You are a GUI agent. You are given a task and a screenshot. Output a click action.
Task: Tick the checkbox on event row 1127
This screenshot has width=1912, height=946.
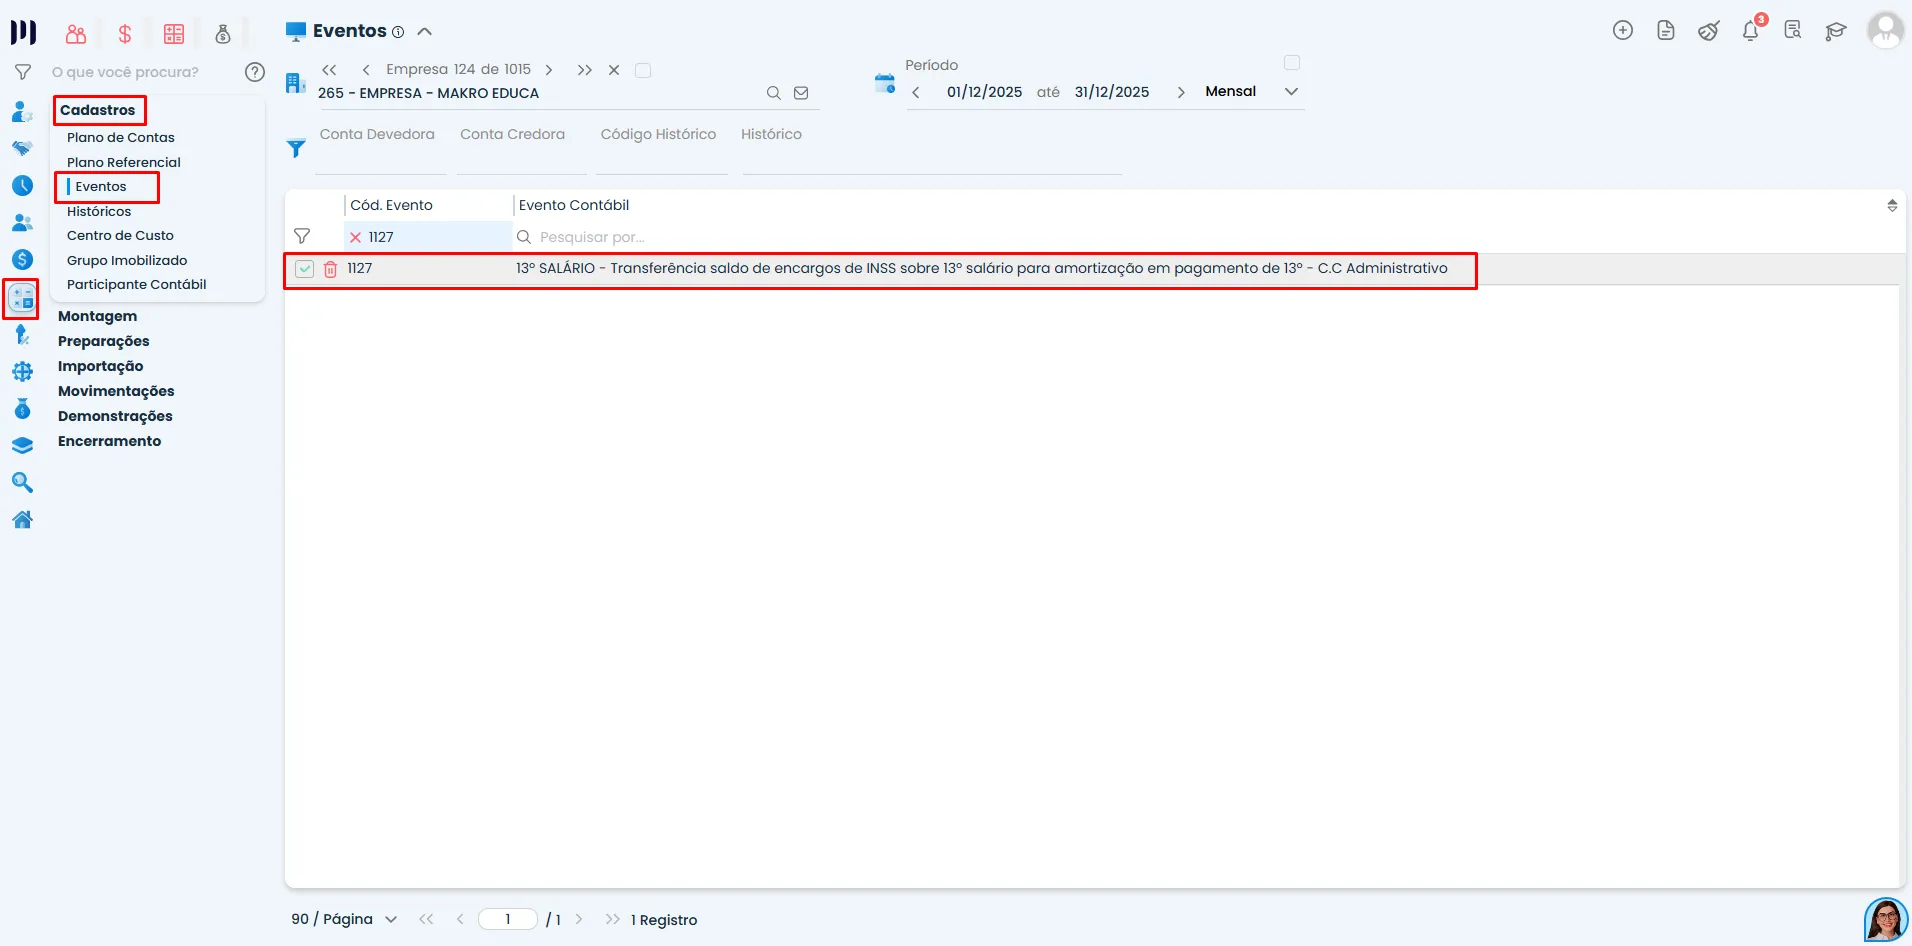tap(305, 269)
